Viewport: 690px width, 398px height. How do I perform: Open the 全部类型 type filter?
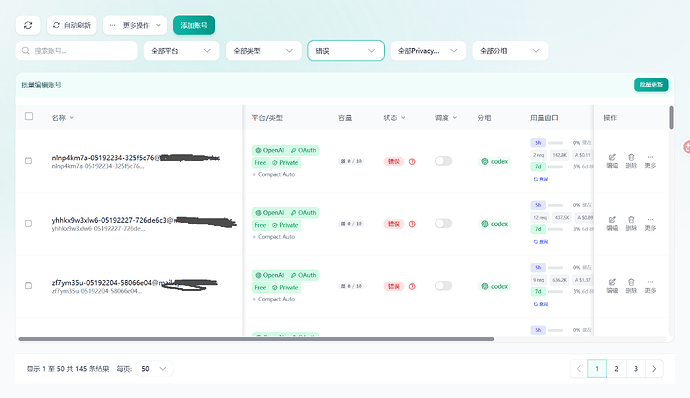click(x=264, y=51)
